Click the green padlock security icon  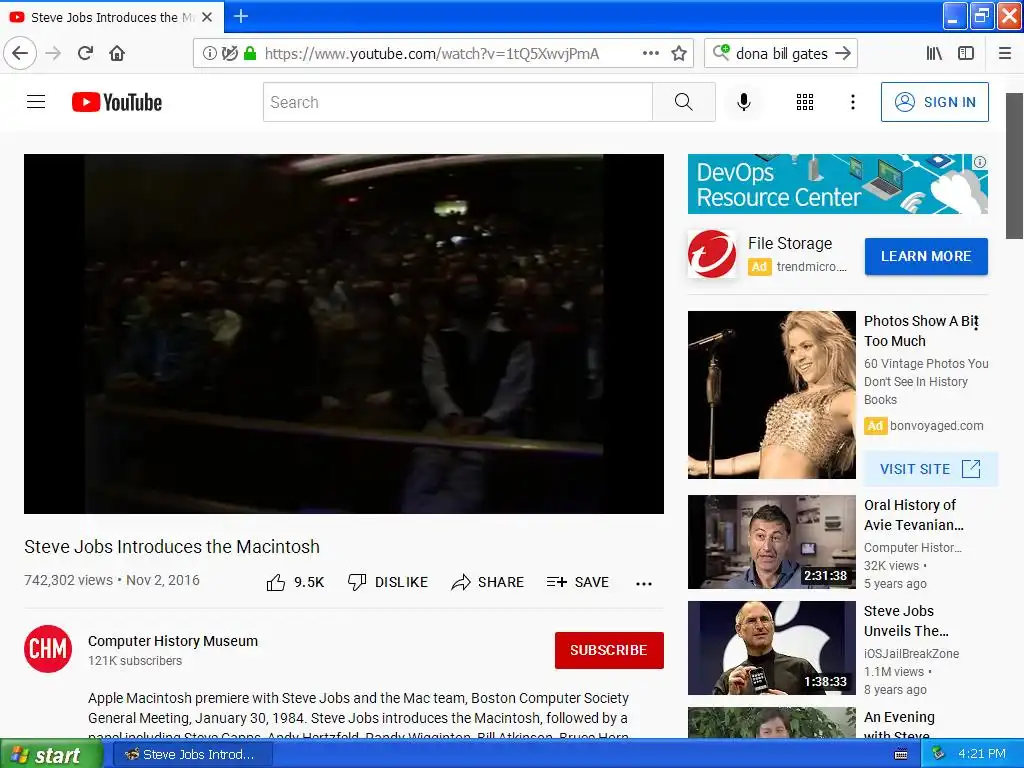pos(249,53)
